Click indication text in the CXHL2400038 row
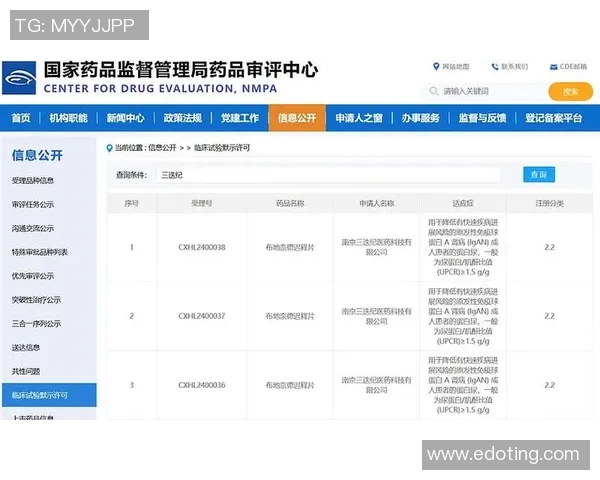 tap(463, 247)
